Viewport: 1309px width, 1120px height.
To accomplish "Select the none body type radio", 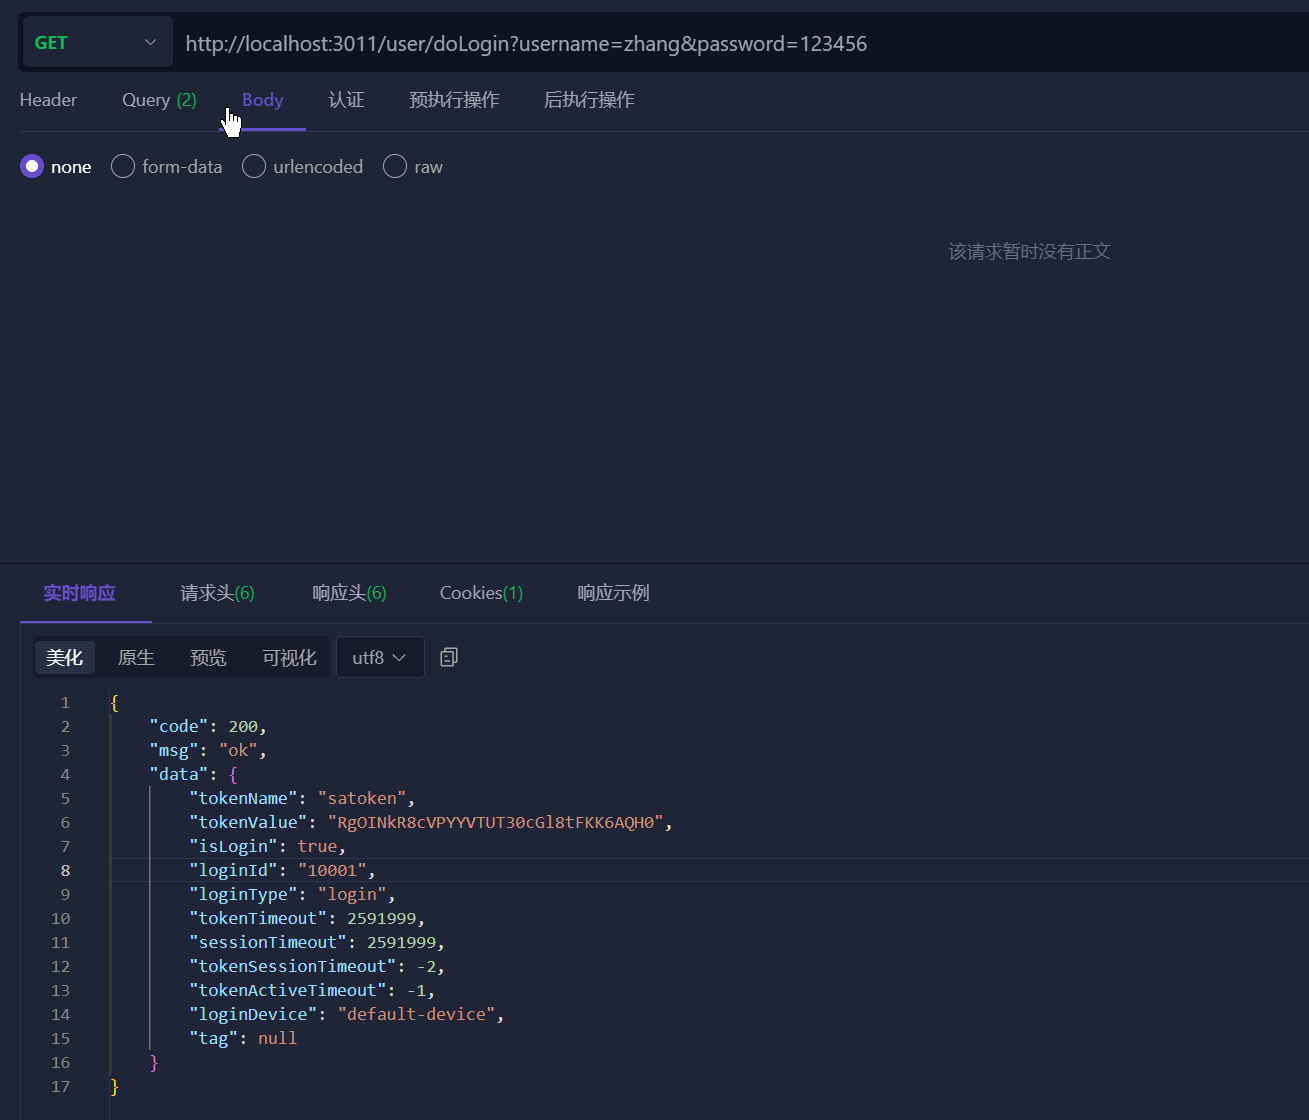I will (x=32, y=166).
